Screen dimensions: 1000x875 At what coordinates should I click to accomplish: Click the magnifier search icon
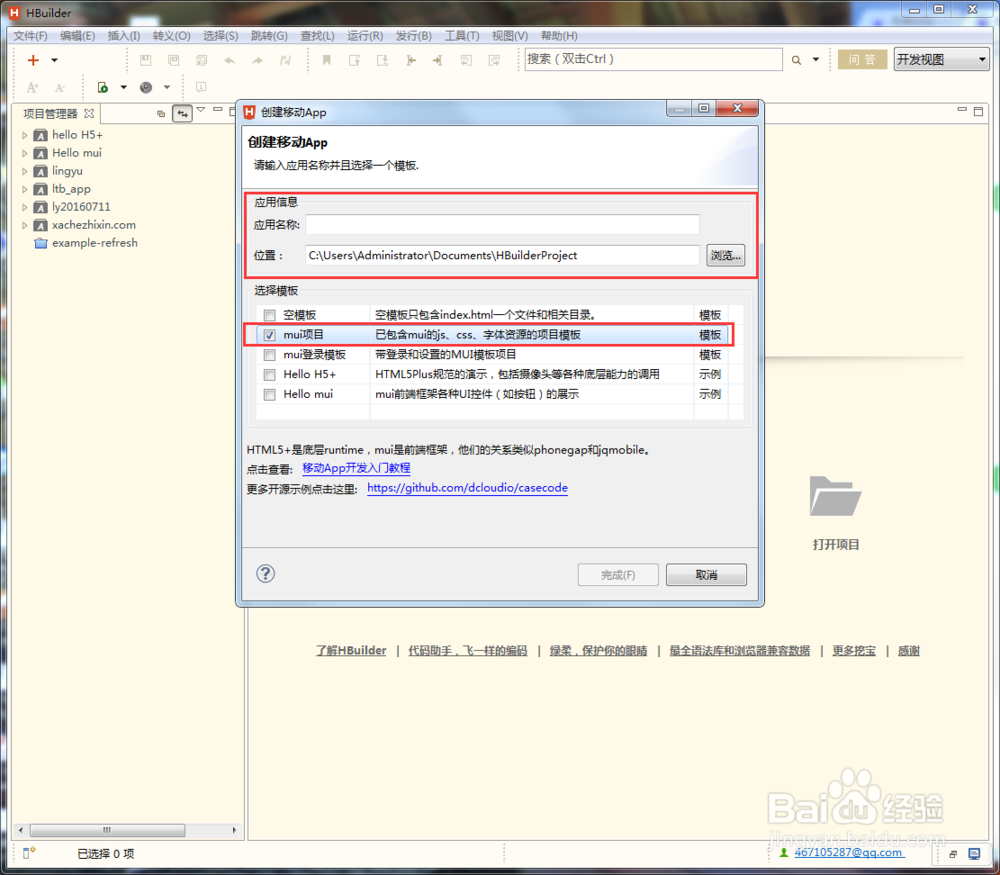796,60
